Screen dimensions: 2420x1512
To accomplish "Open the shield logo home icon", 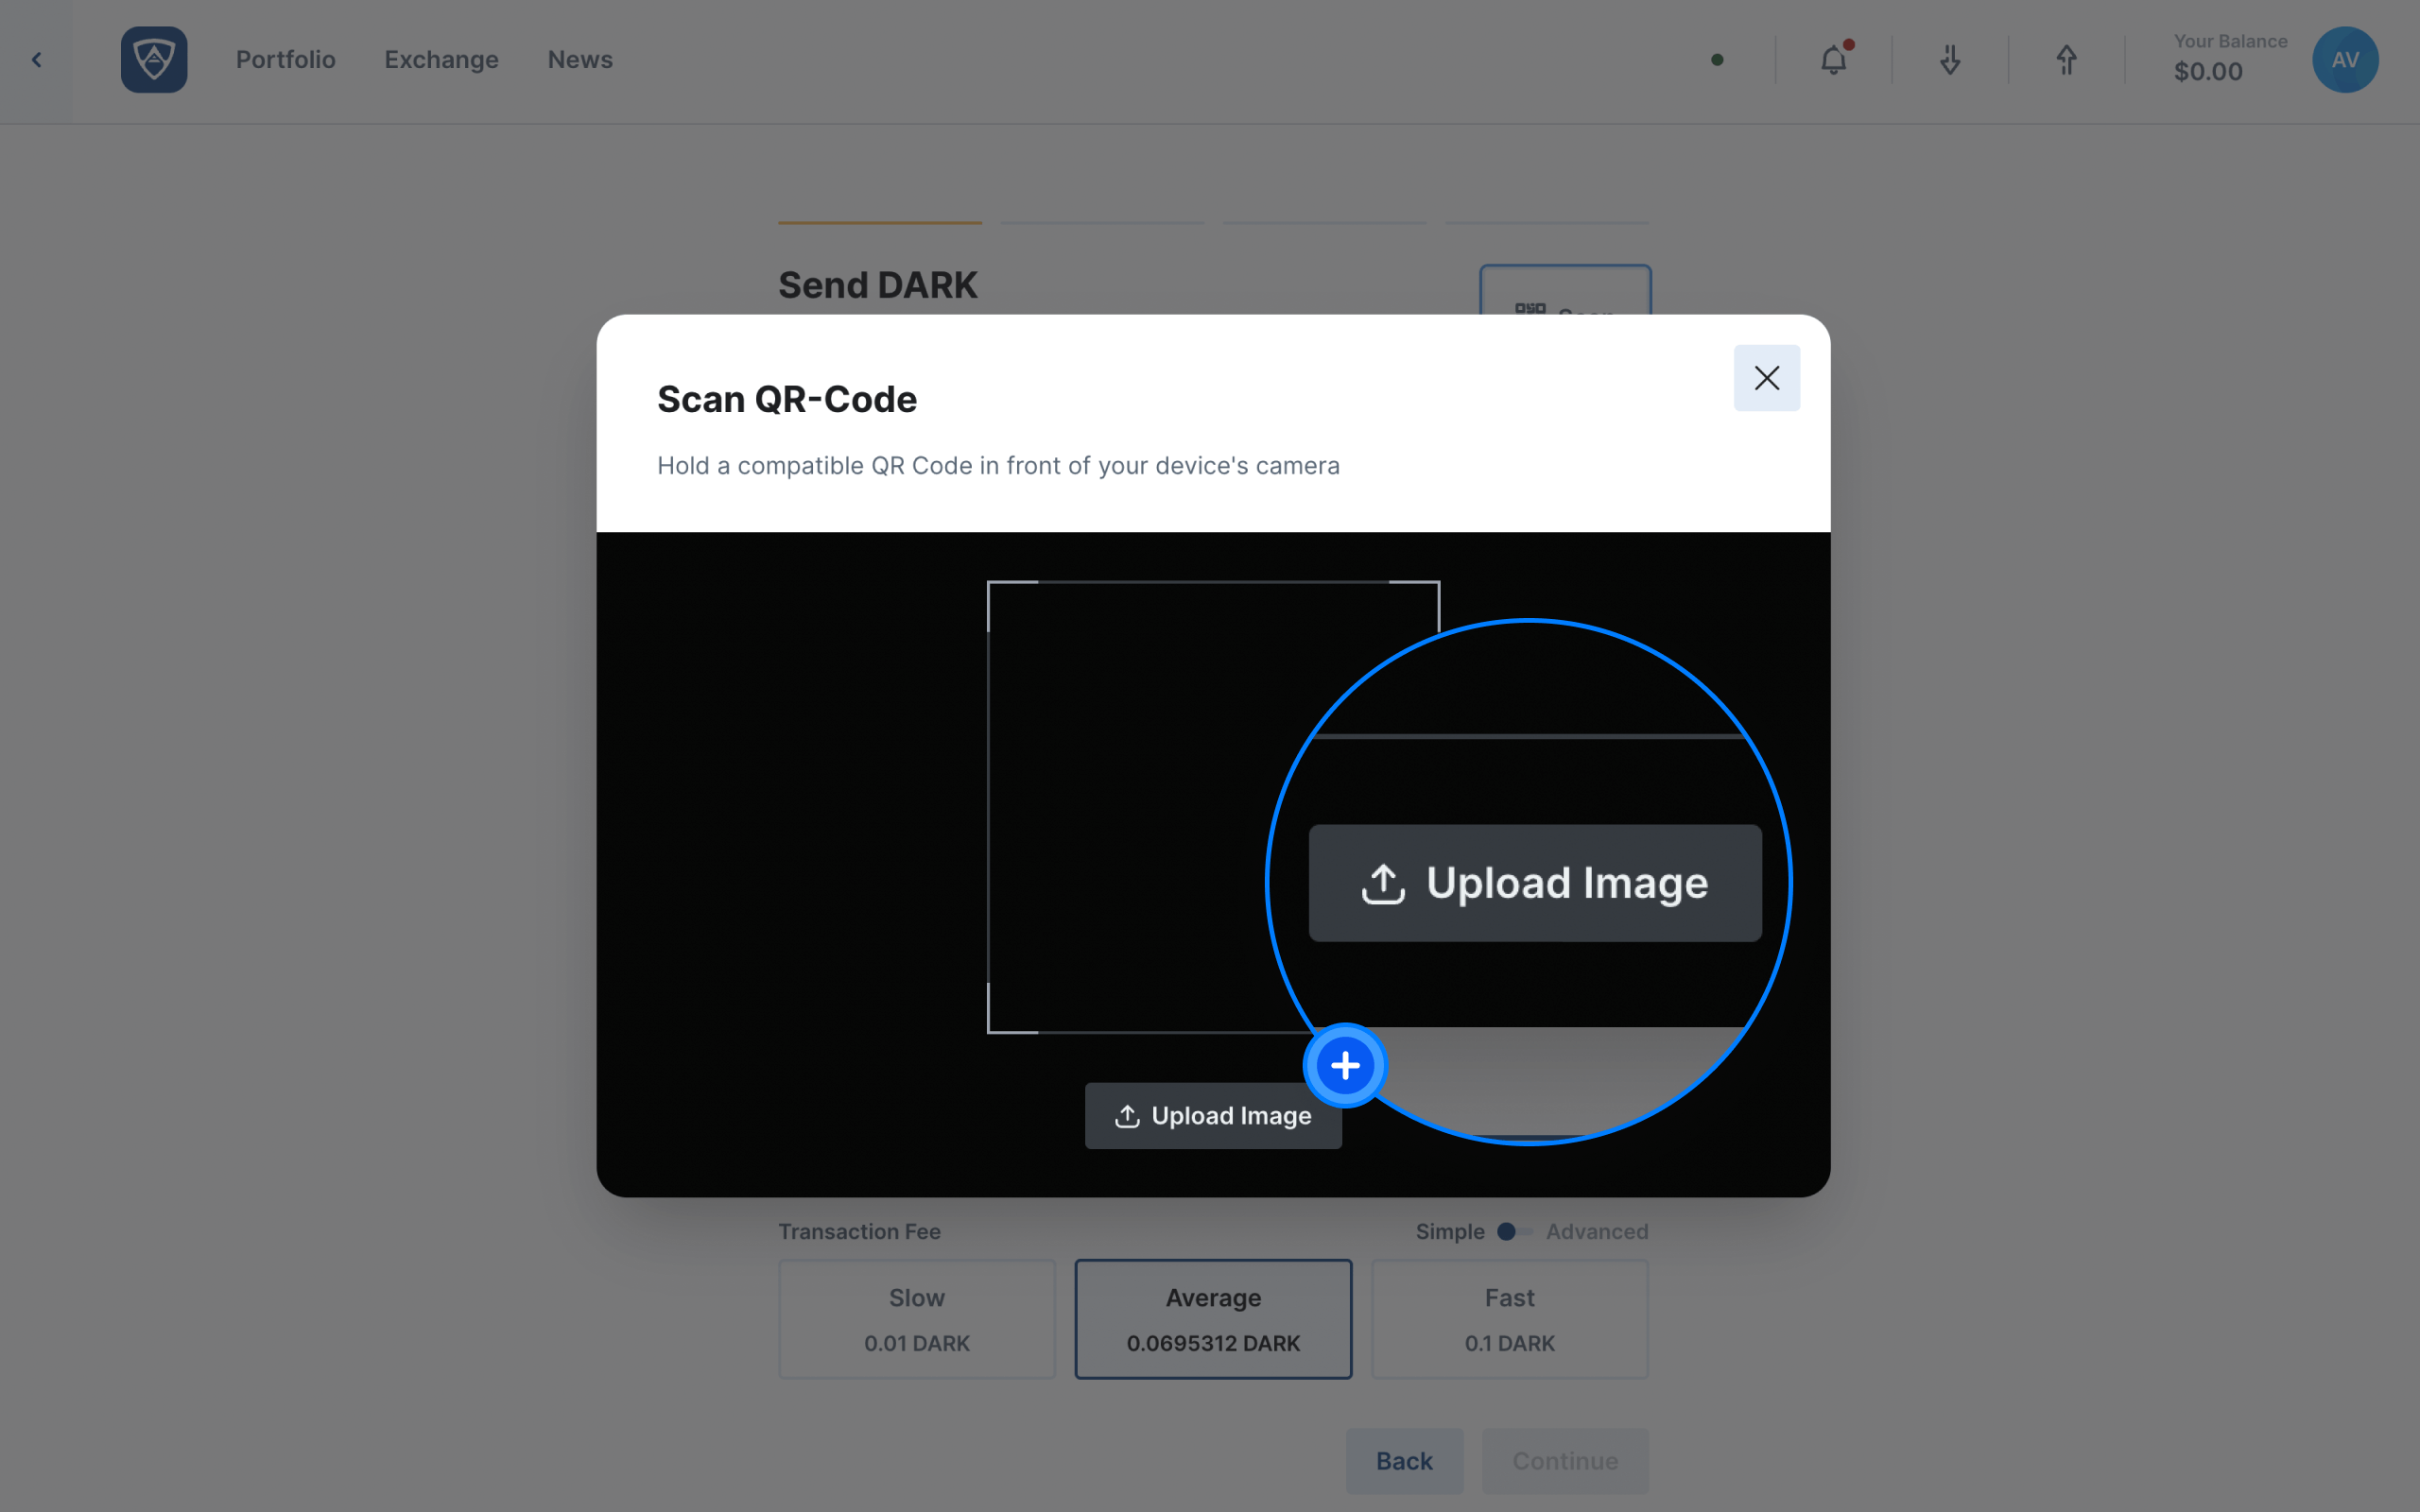I will pyautogui.click(x=154, y=60).
